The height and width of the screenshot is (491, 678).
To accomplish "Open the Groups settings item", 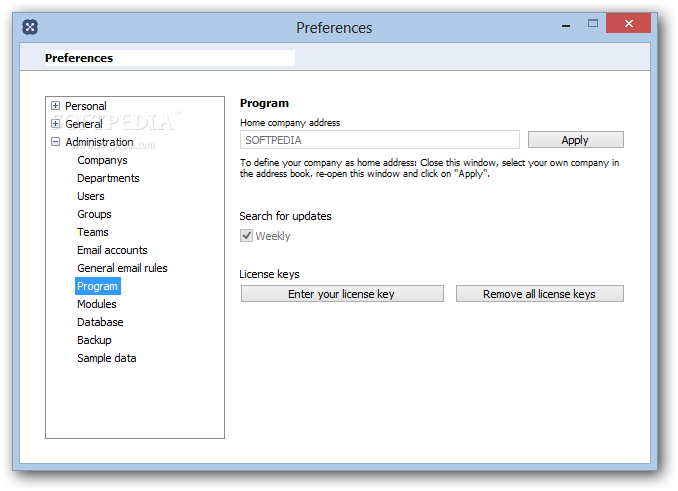I will click(94, 214).
